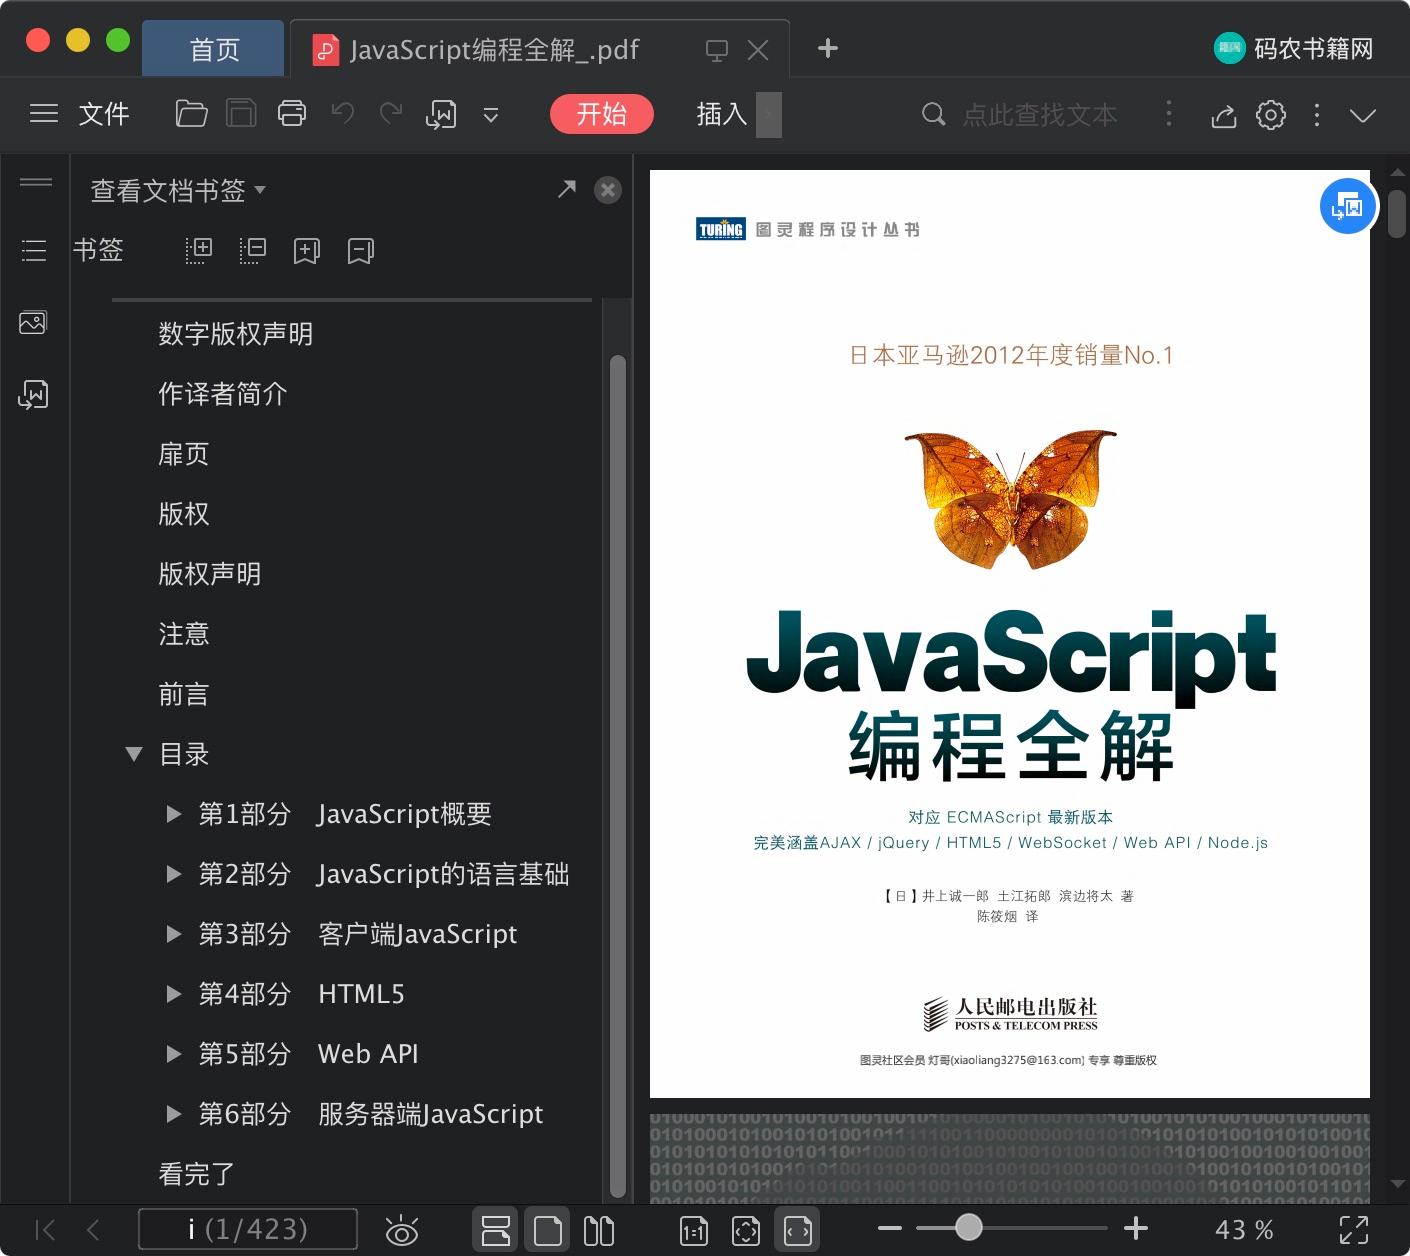The image size is (1410, 1256).
Task: Click the outline list sidebar icon
Action: (x=34, y=250)
